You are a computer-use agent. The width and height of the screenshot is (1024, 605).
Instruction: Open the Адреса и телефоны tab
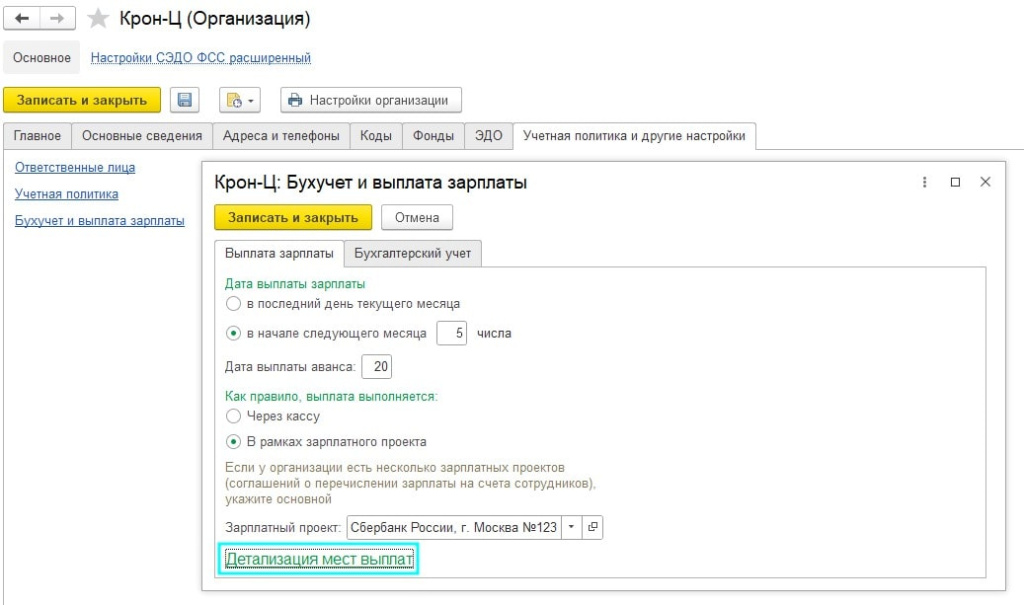280,136
